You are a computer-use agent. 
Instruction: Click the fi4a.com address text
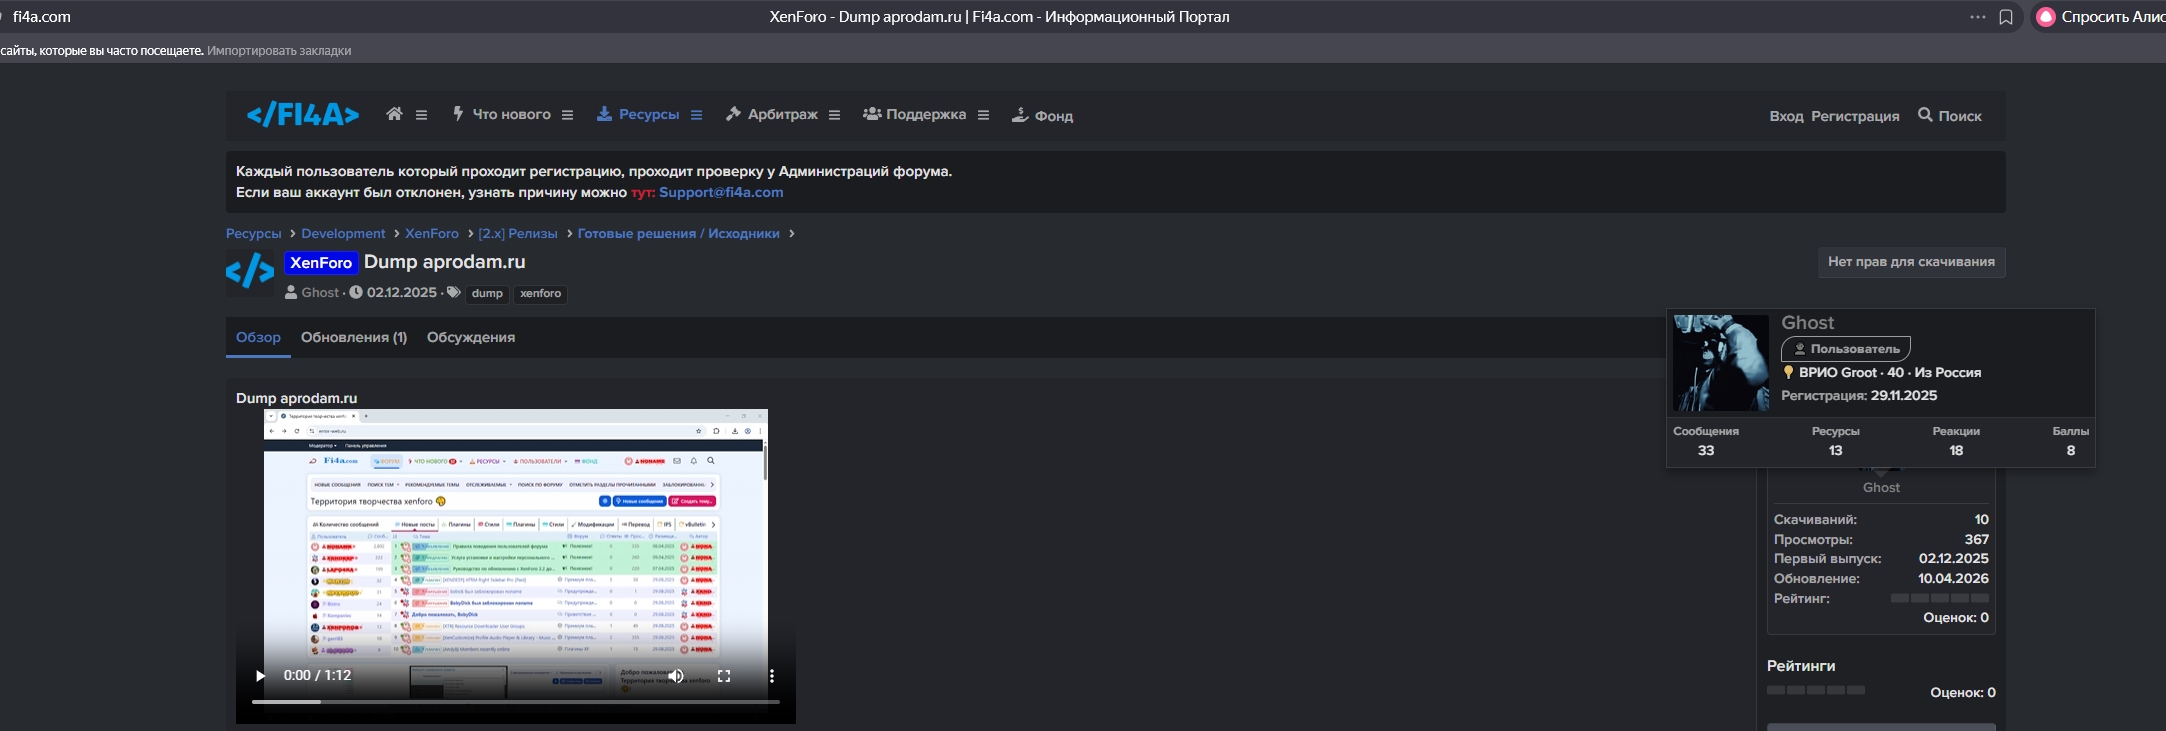[x=42, y=17]
